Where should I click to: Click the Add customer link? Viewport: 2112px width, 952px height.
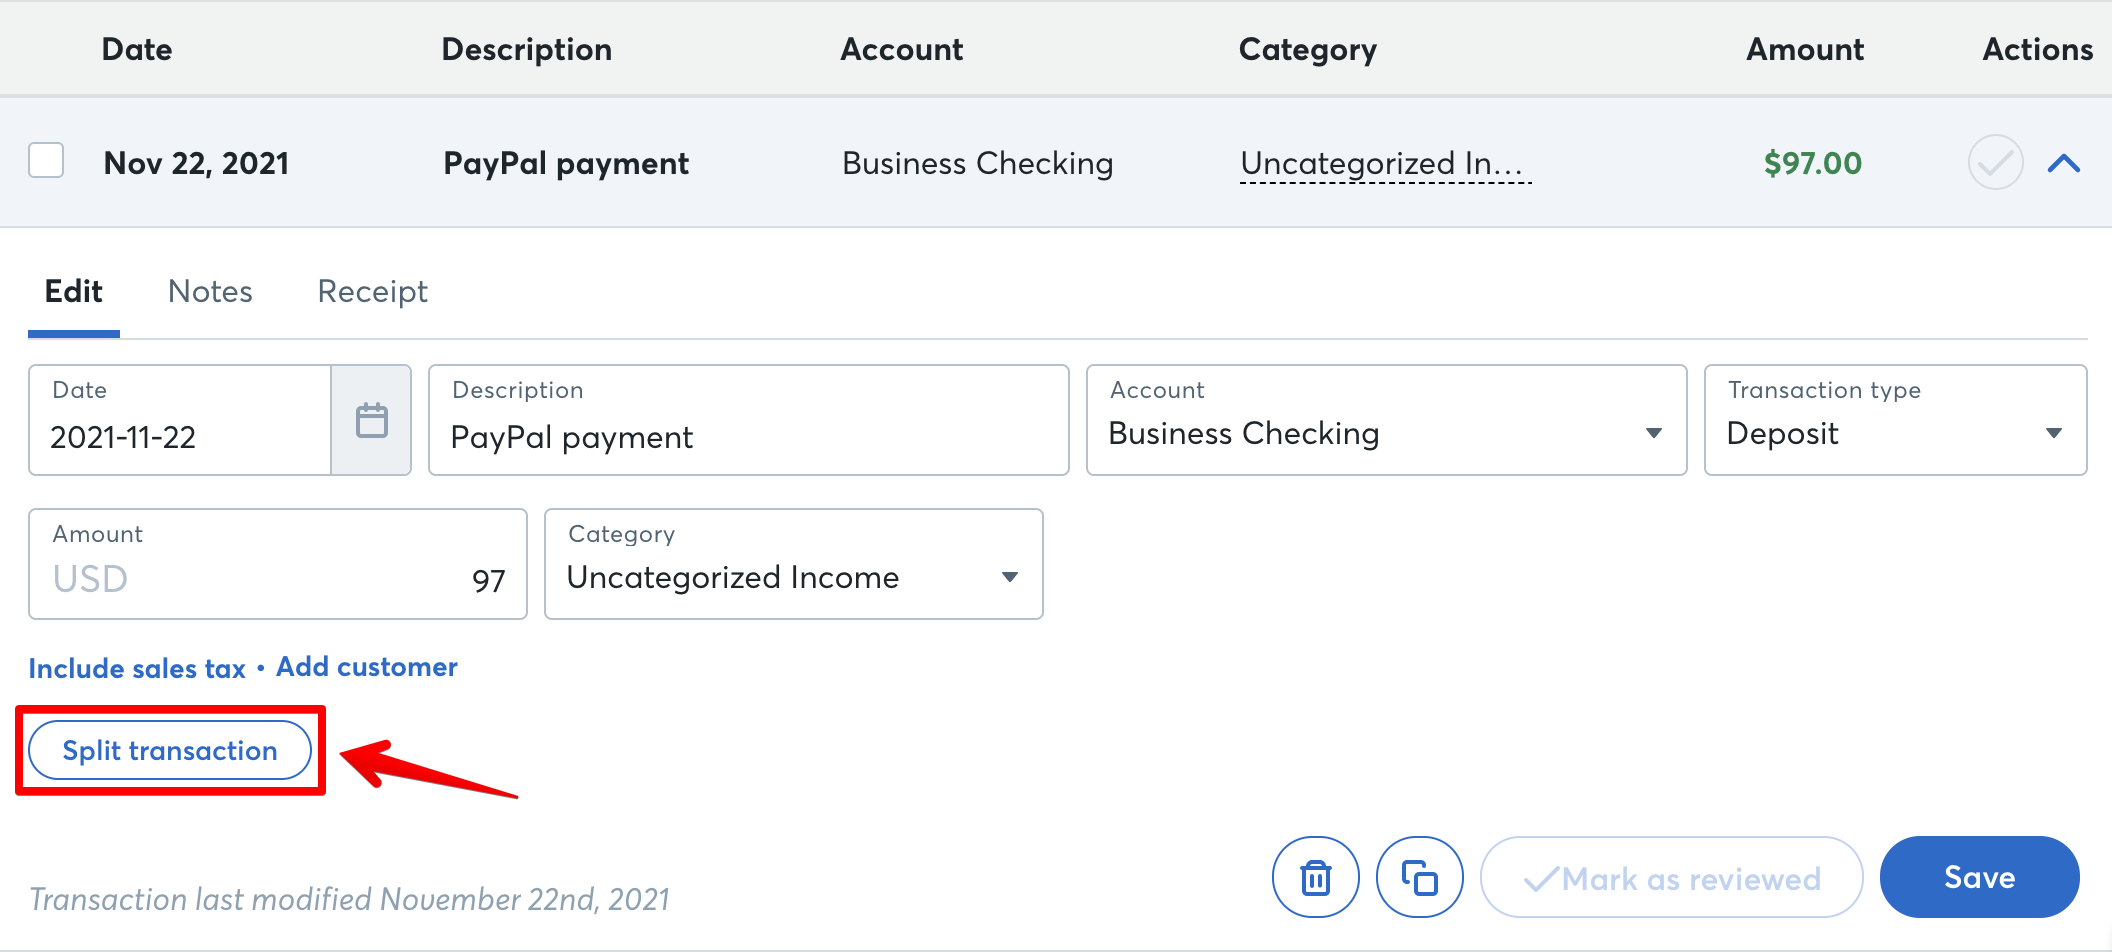coord(367,667)
